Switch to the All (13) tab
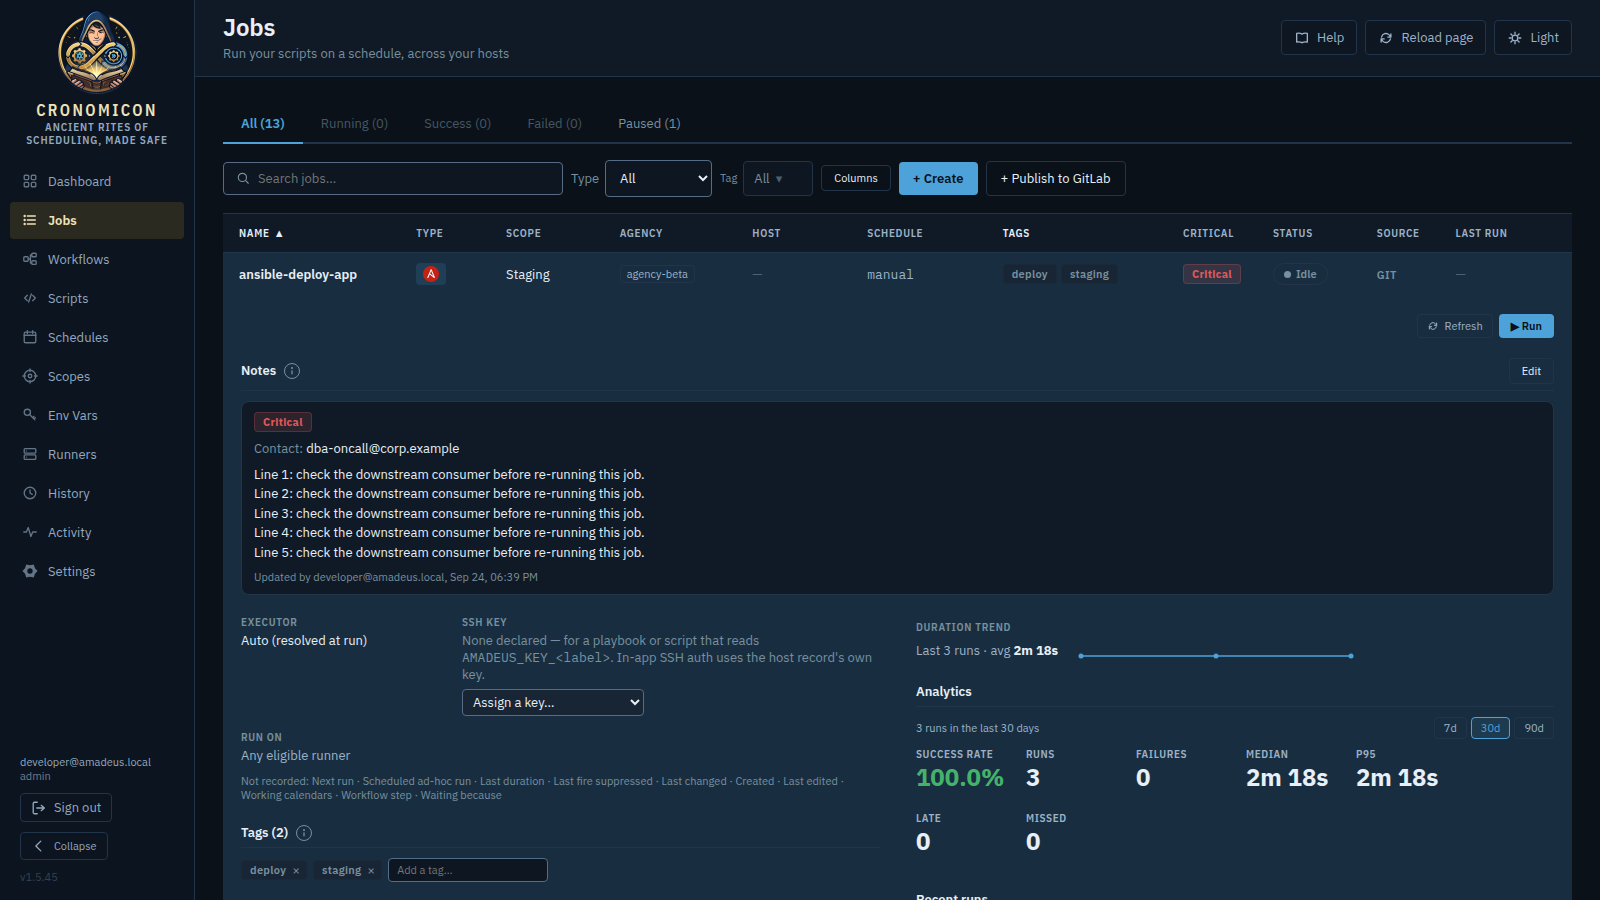This screenshot has height=900, width=1600. [x=263, y=124]
